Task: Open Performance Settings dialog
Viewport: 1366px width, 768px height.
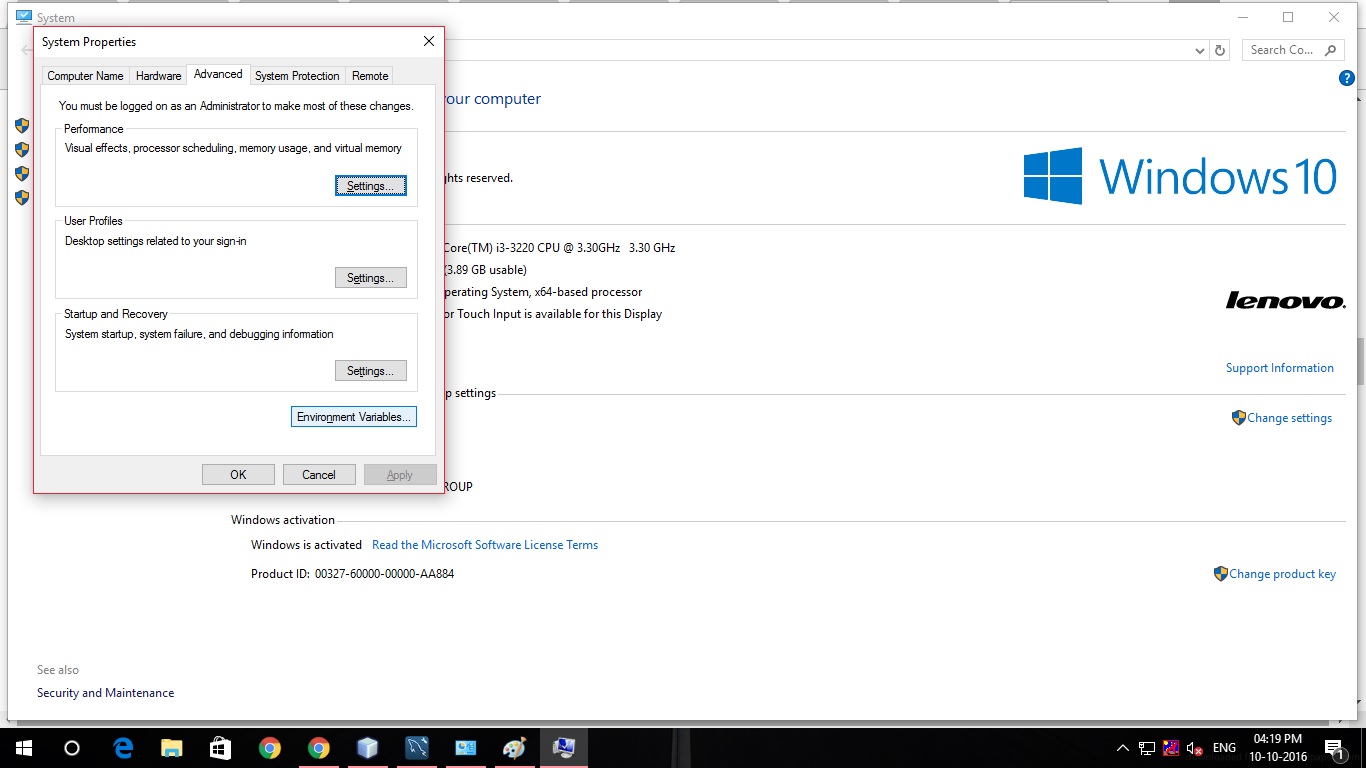Action: 370,185
